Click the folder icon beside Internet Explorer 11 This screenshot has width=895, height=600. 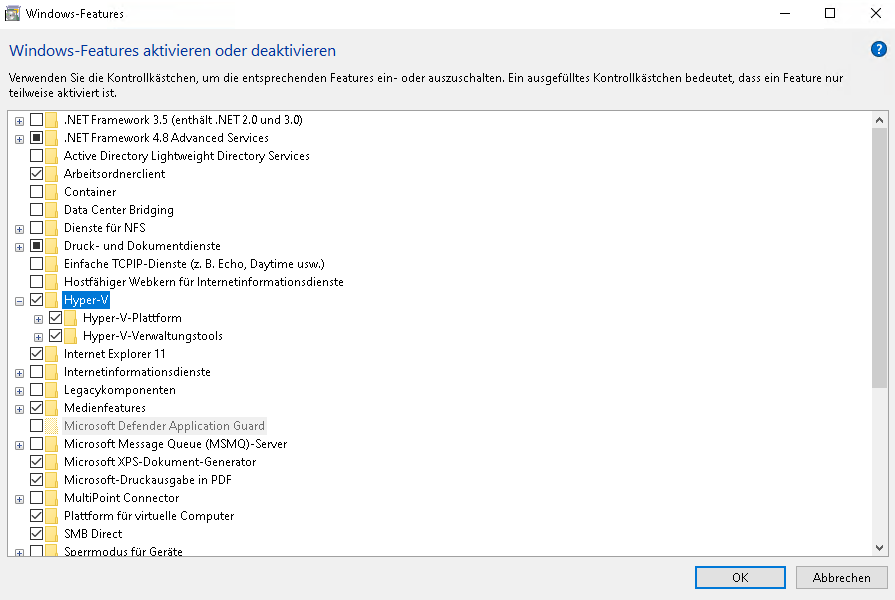(x=51, y=354)
